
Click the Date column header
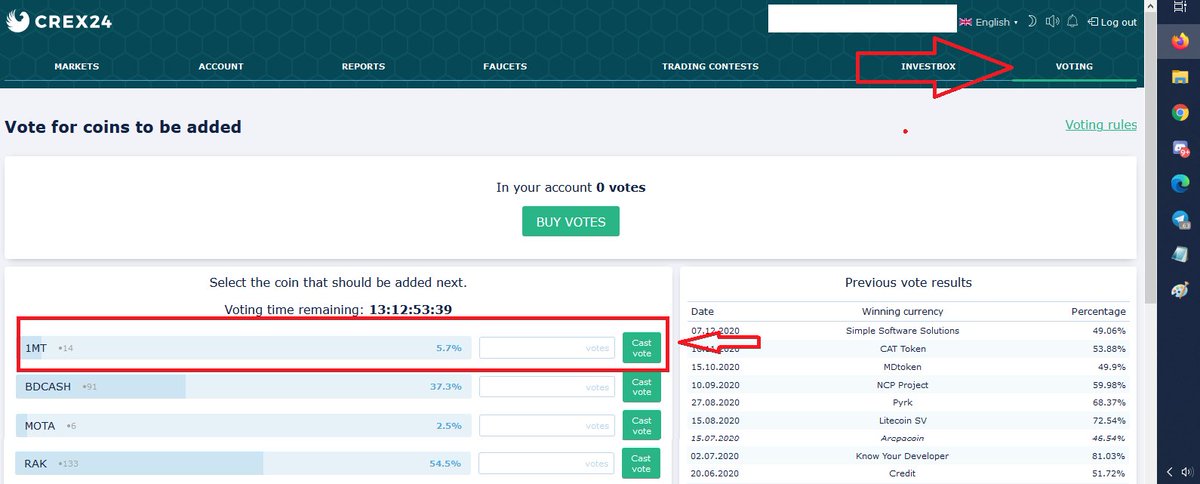(x=703, y=311)
